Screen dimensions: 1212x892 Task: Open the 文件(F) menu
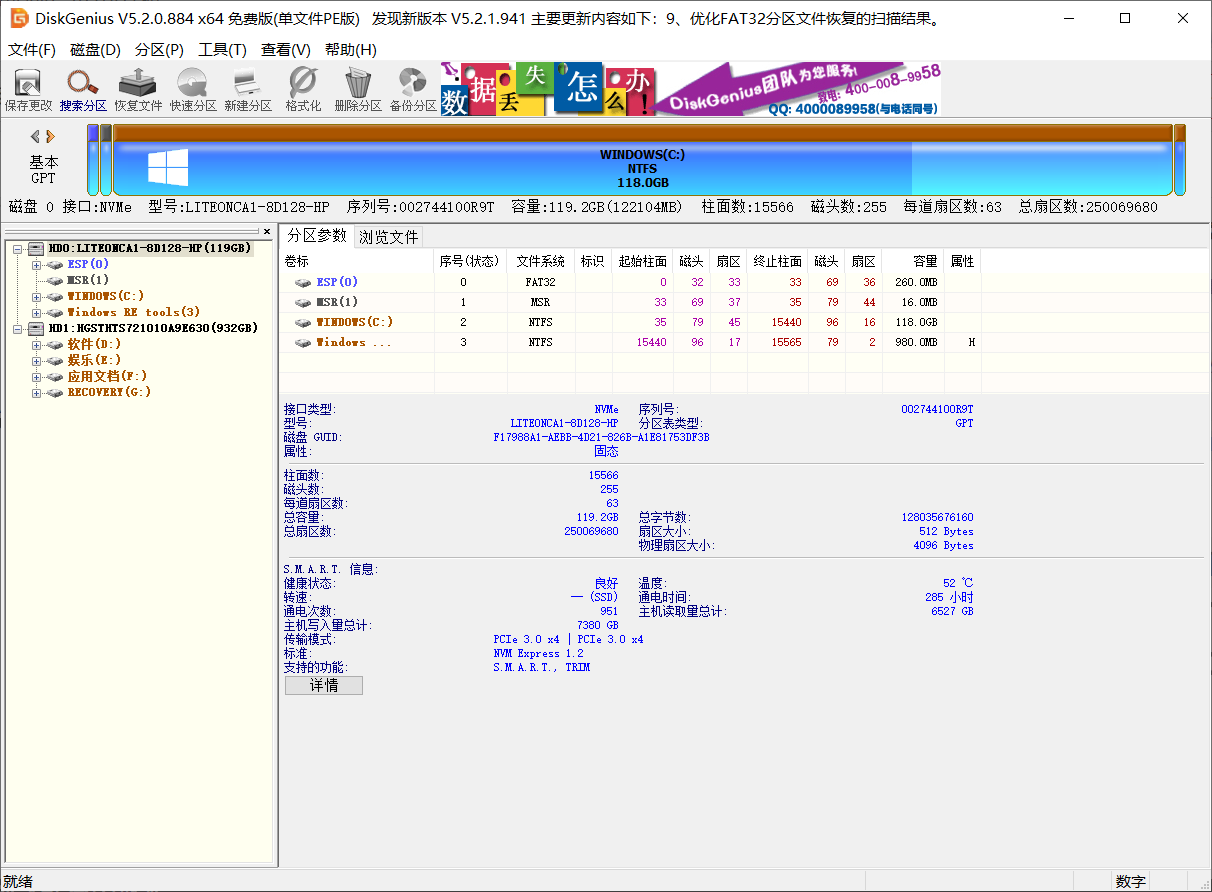point(32,50)
